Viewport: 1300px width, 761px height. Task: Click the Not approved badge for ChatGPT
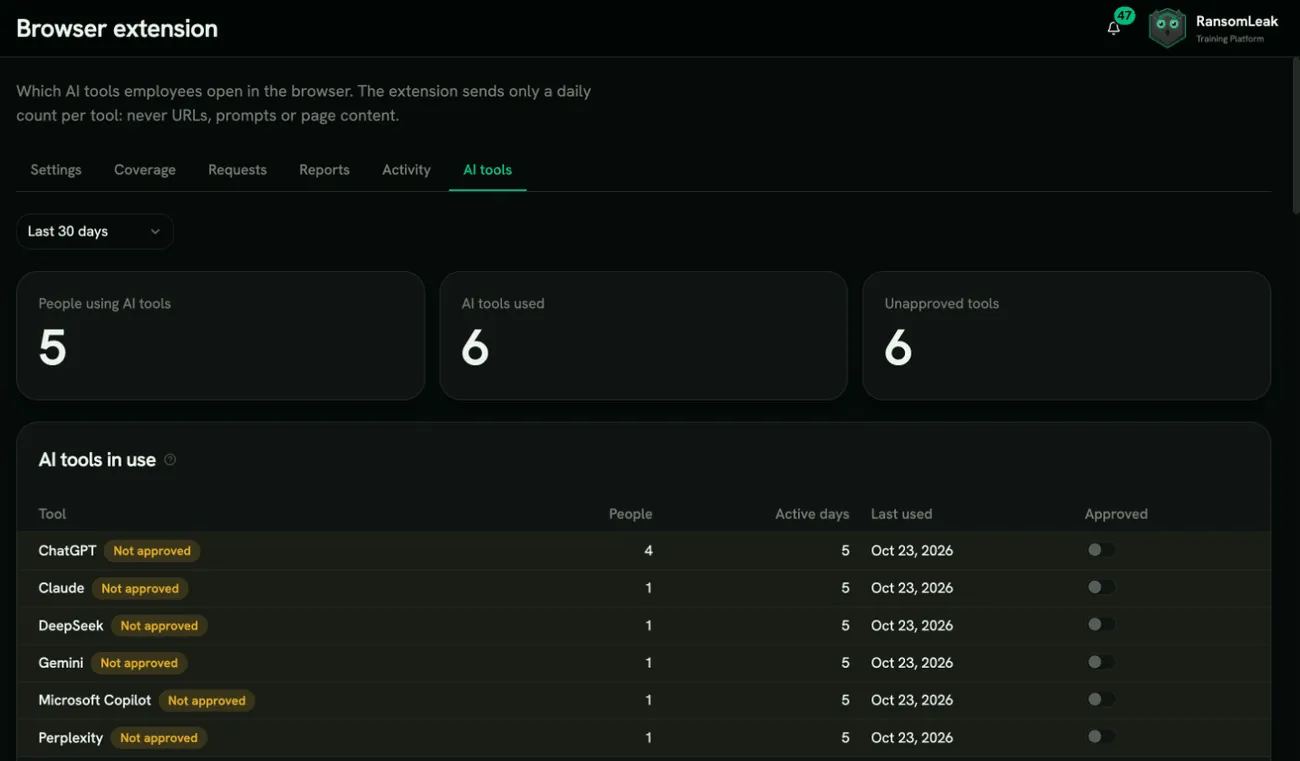pos(152,551)
